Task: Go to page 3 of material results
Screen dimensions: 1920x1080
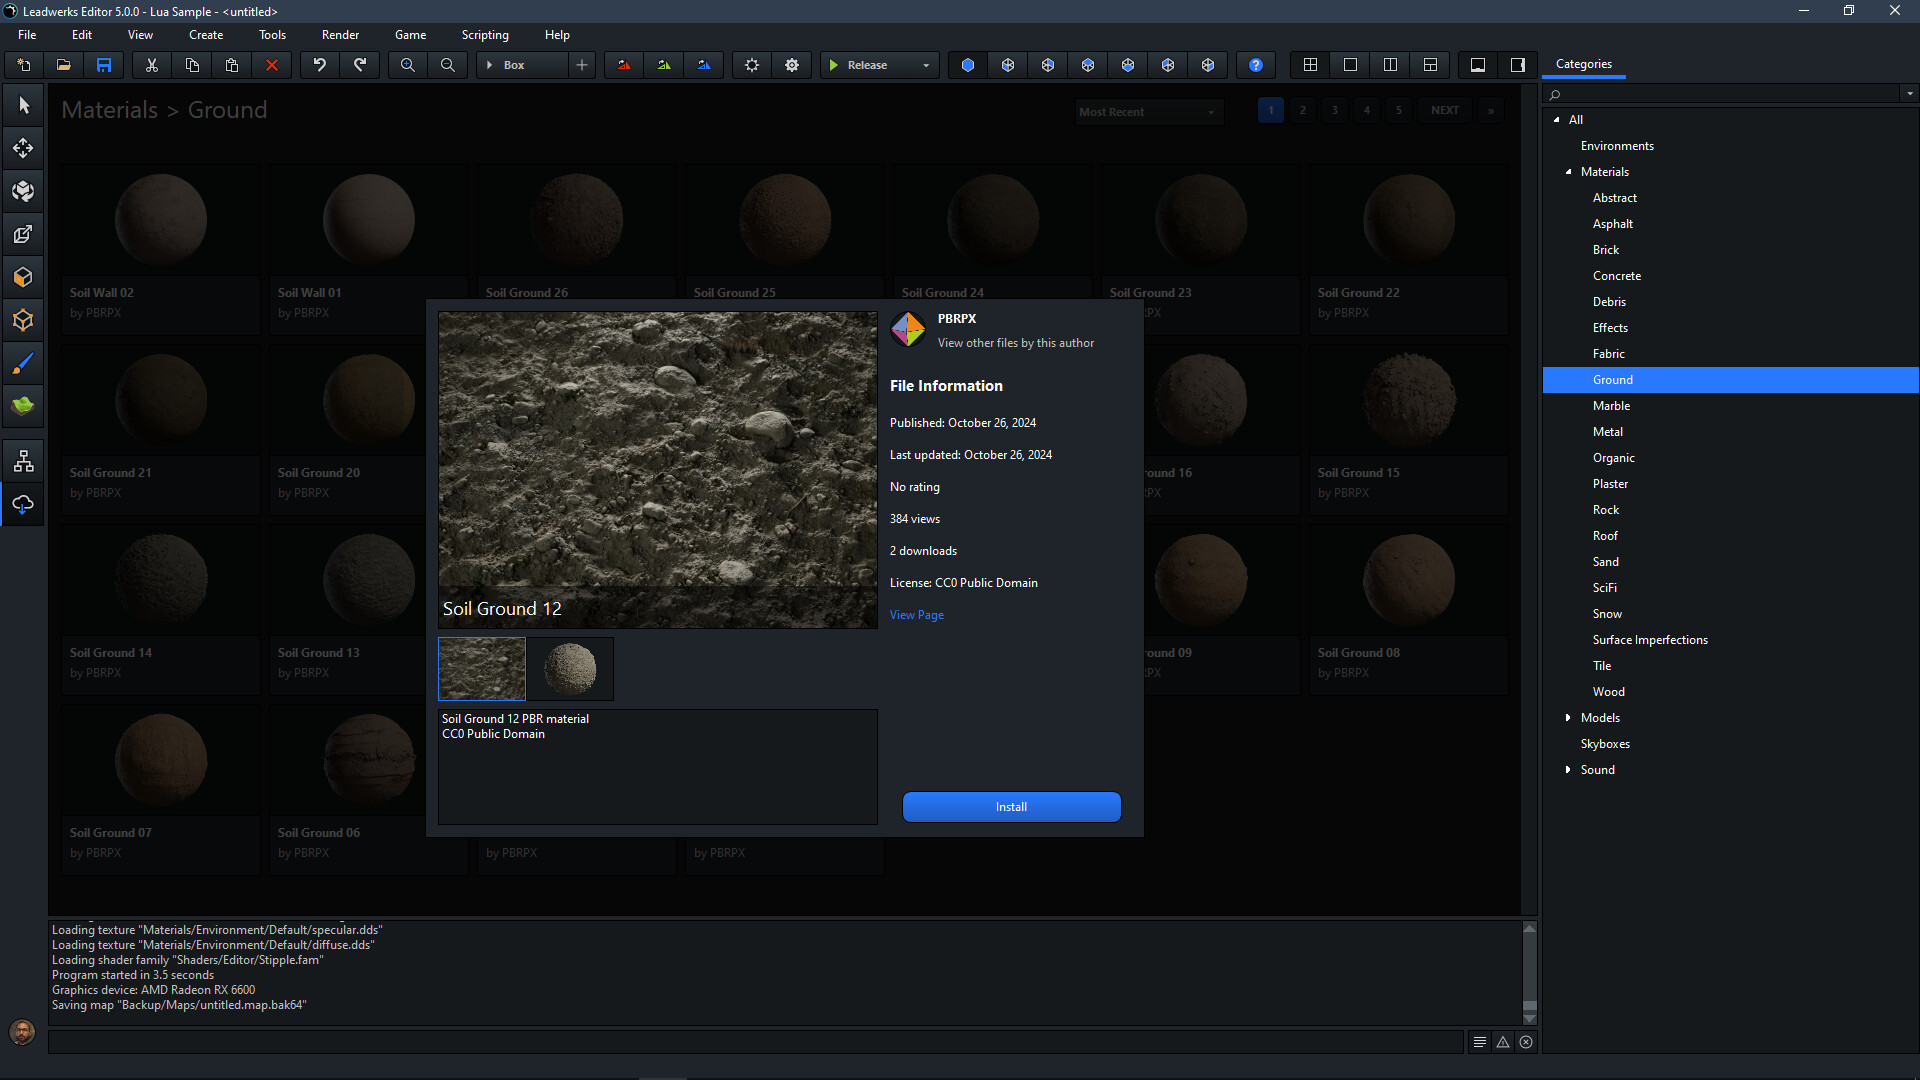Action: 1334,110
